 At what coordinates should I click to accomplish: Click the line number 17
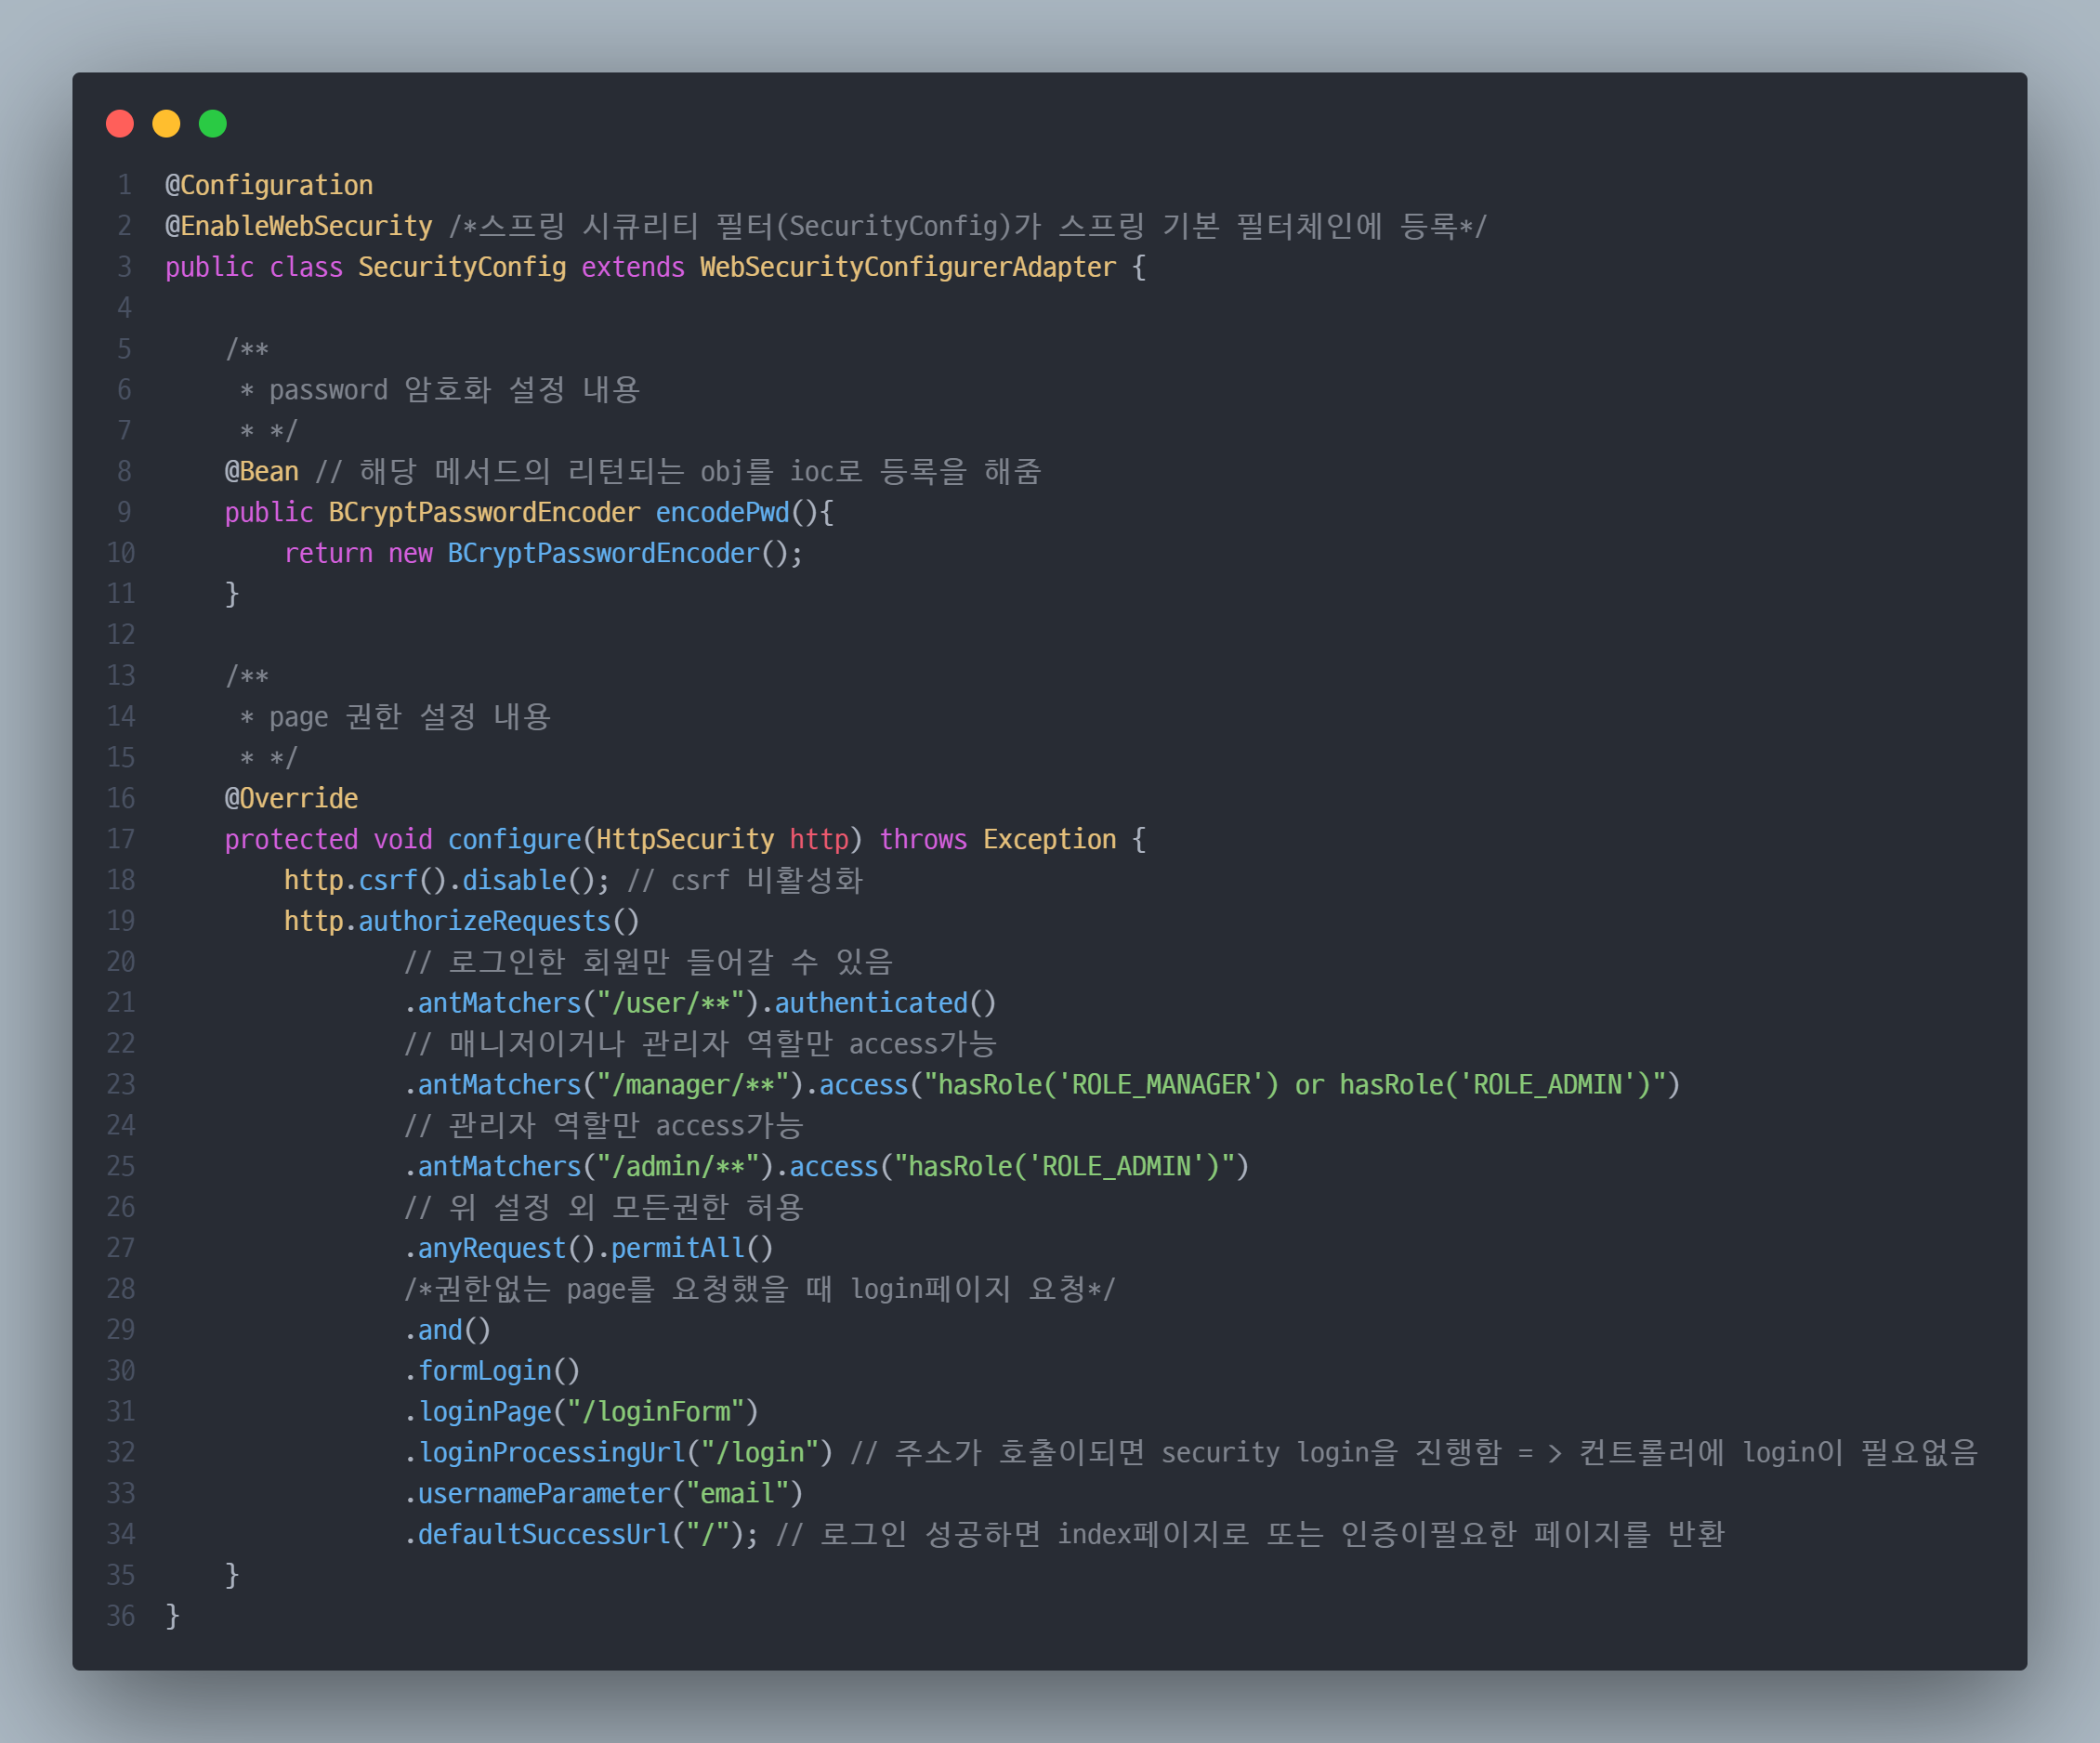[x=121, y=840]
